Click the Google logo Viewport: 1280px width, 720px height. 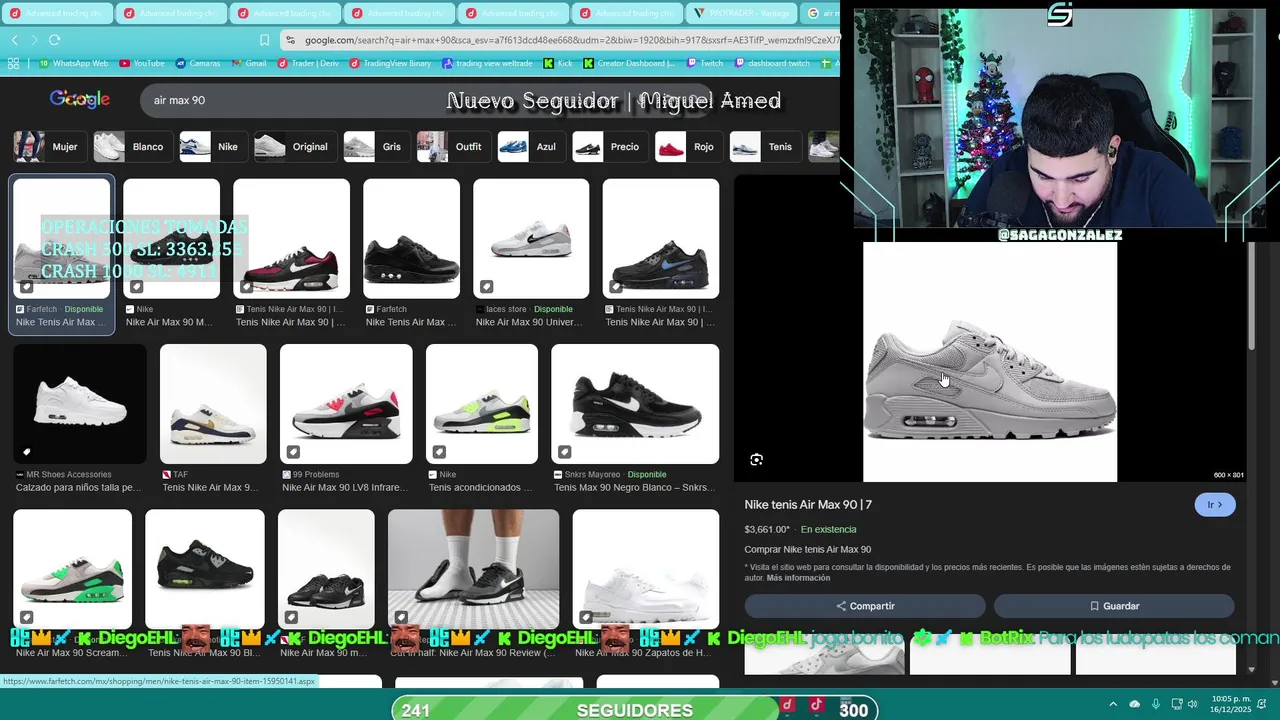[80, 99]
